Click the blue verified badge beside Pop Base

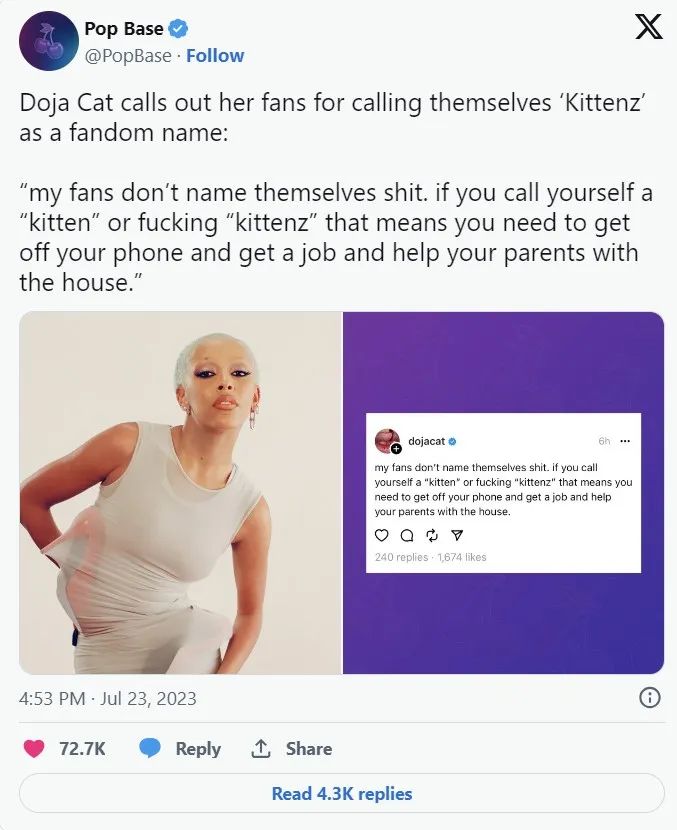click(x=178, y=29)
